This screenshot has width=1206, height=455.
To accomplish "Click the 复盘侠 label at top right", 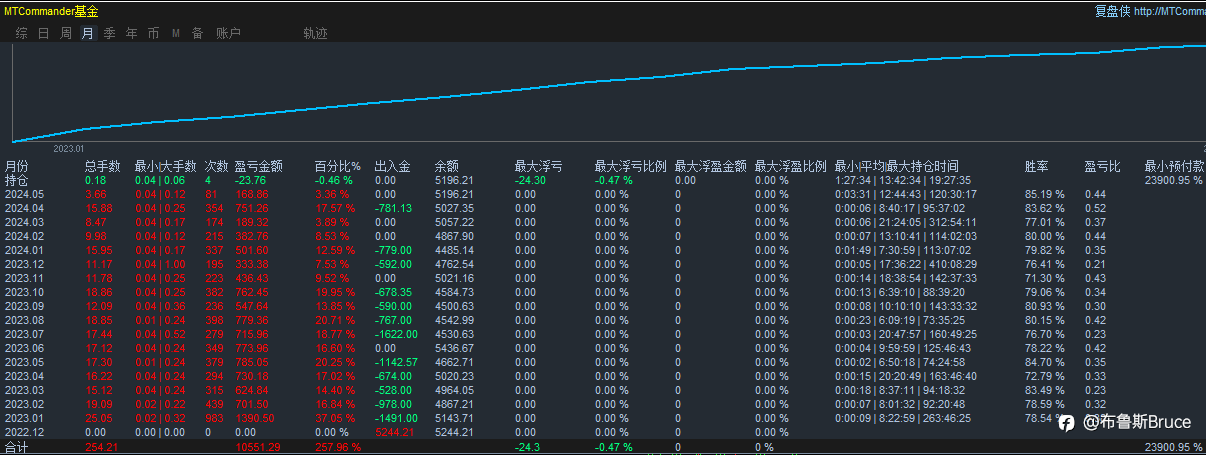I will (1112, 11).
